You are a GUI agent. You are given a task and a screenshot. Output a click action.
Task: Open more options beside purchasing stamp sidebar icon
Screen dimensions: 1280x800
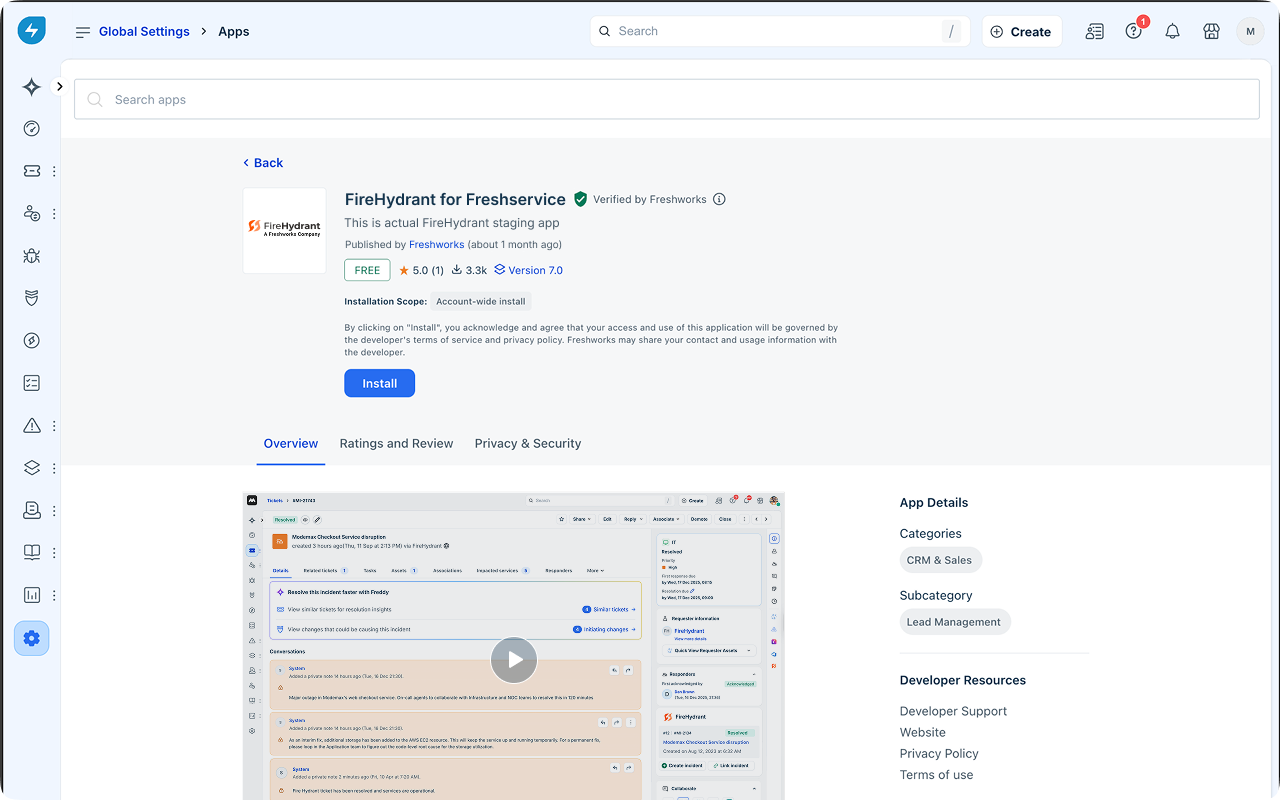point(54,510)
